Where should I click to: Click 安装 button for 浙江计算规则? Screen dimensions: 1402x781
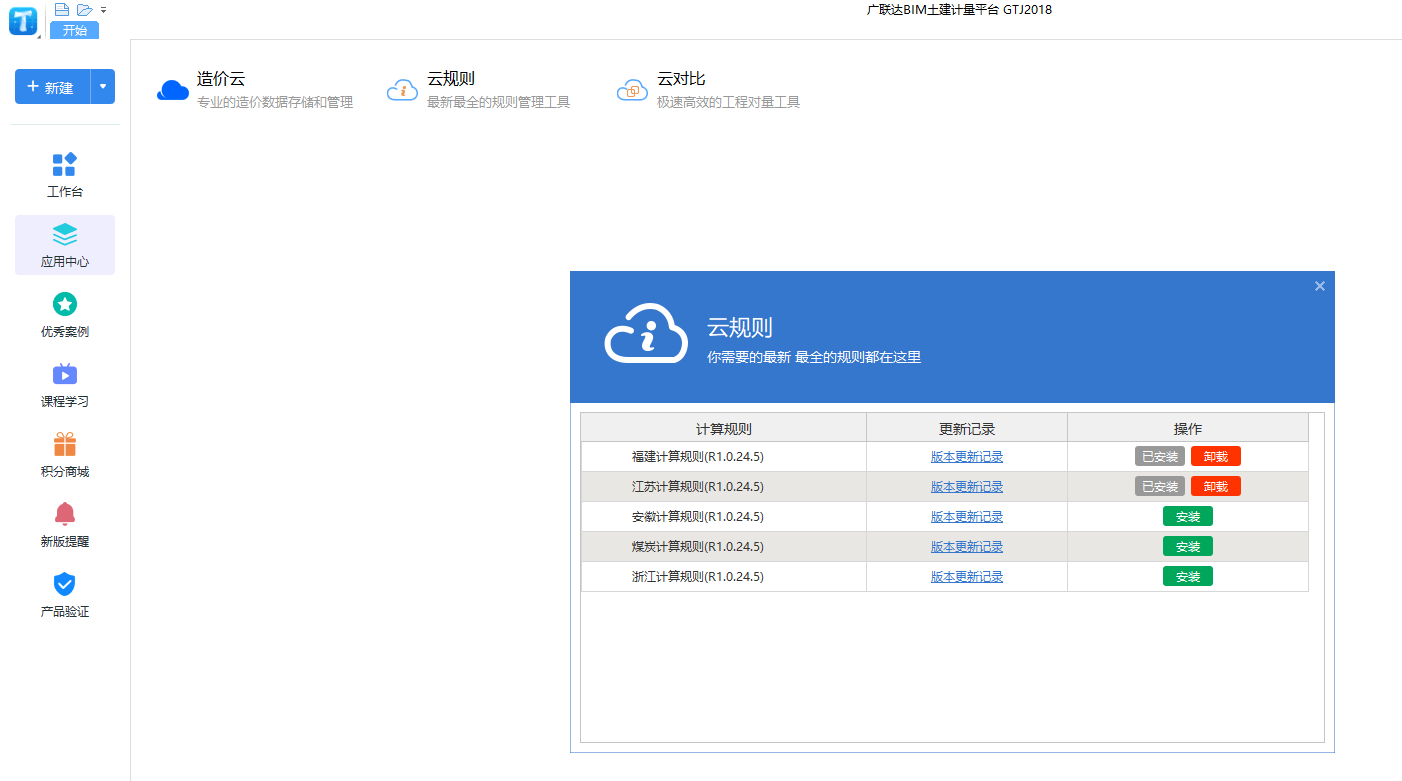[x=1188, y=576]
